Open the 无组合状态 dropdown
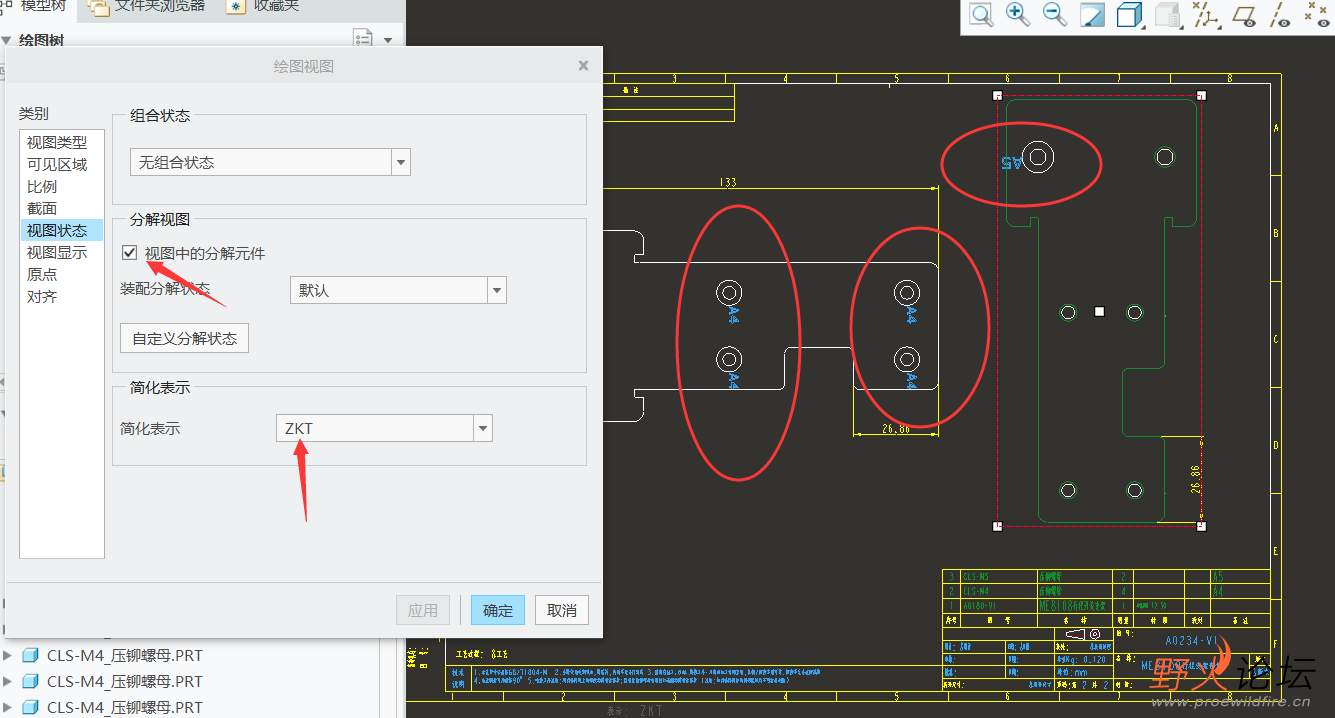Viewport: 1335px width, 718px height. click(400, 162)
